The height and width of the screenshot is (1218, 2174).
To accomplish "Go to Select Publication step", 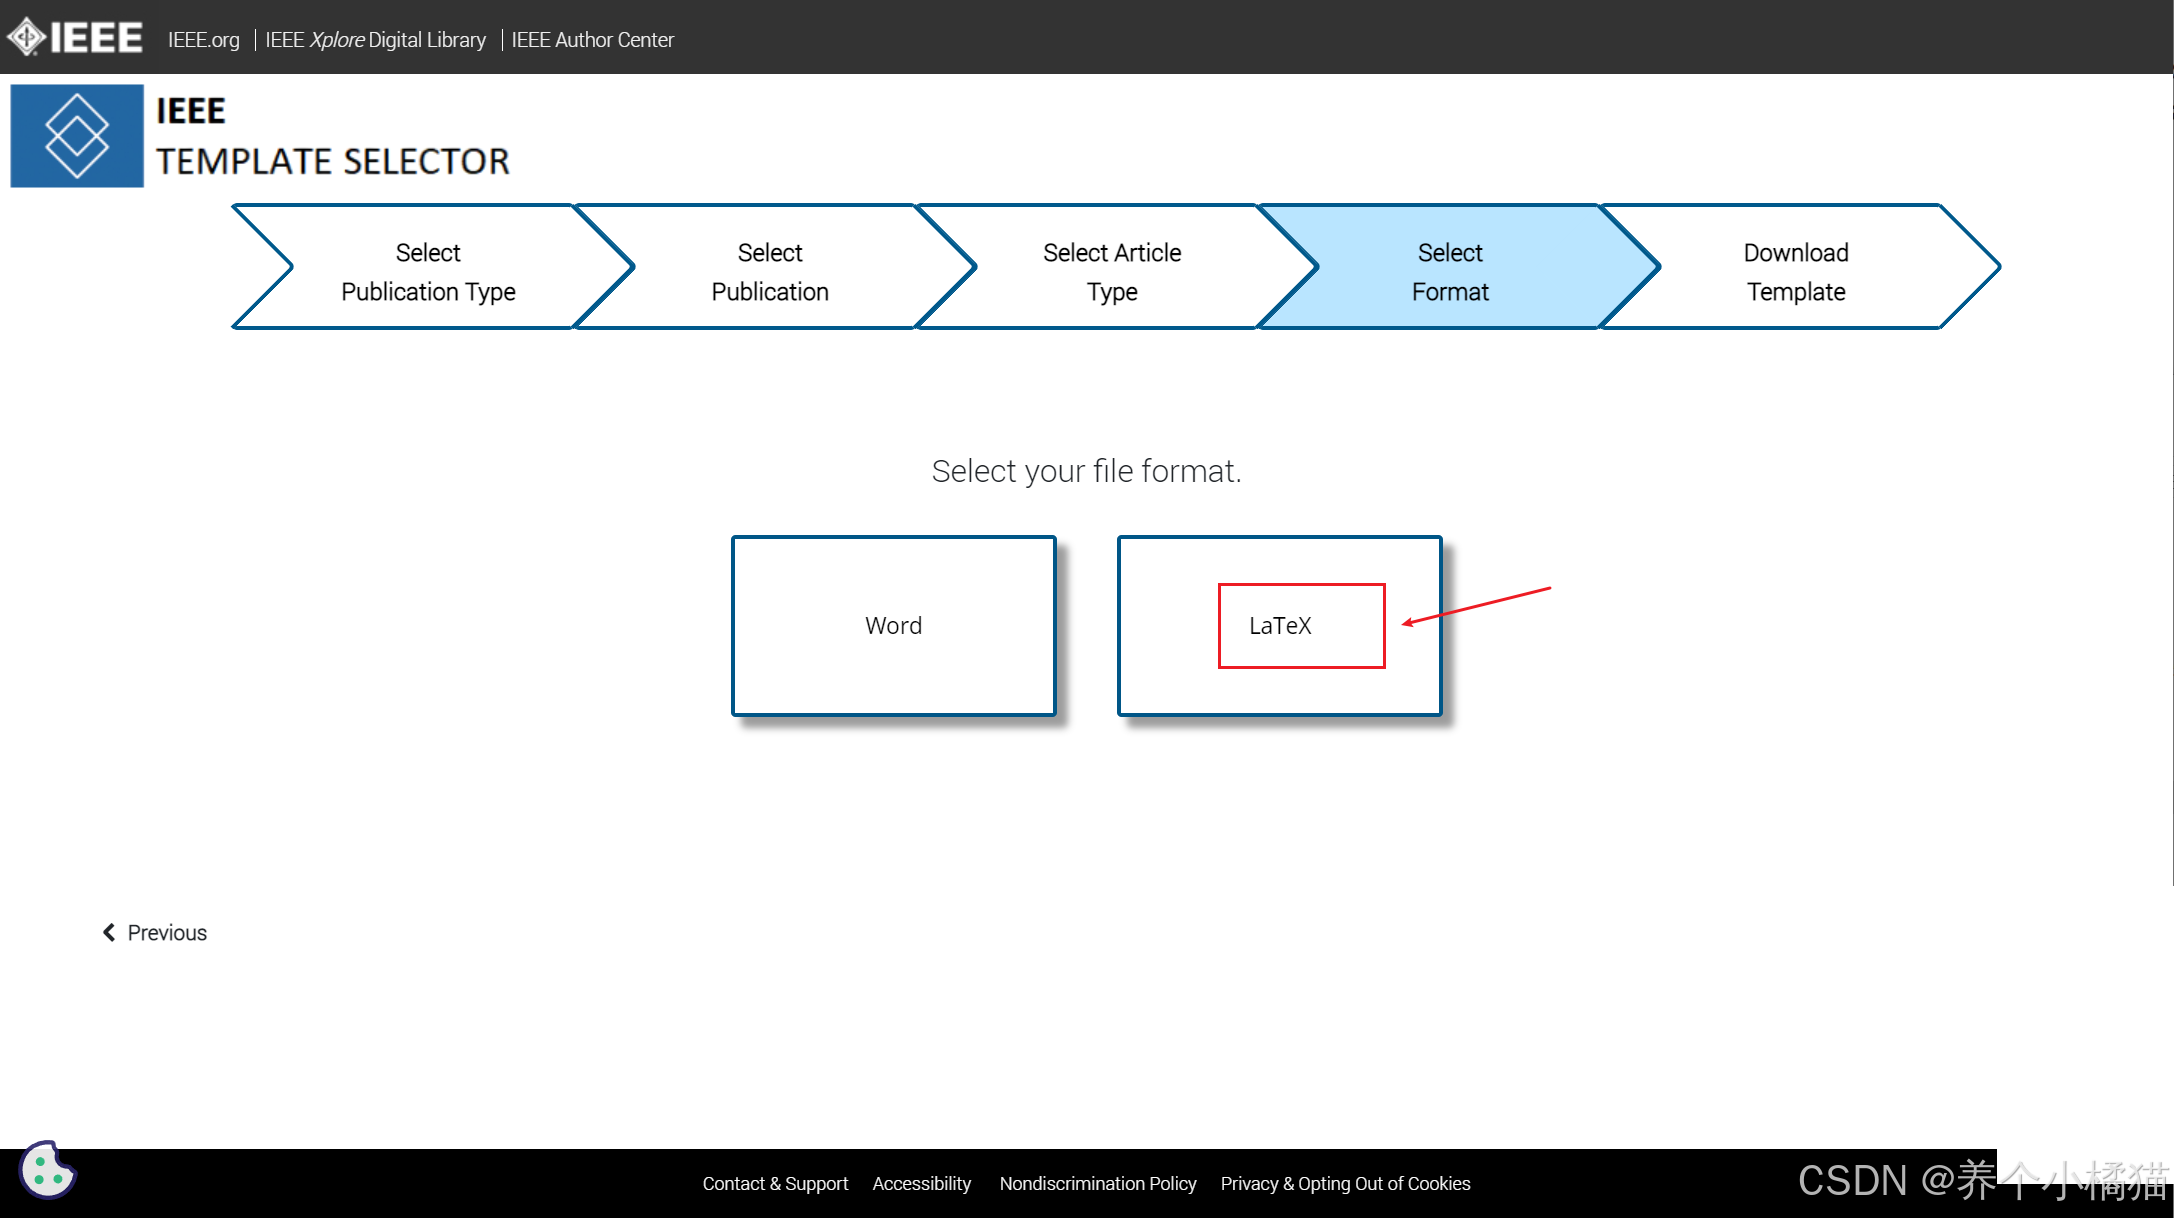I will [x=769, y=271].
